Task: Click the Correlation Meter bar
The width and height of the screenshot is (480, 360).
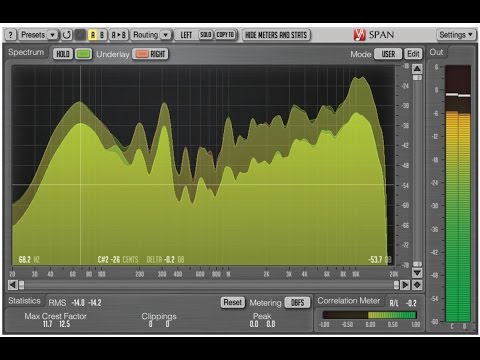Action: (x=369, y=315)
